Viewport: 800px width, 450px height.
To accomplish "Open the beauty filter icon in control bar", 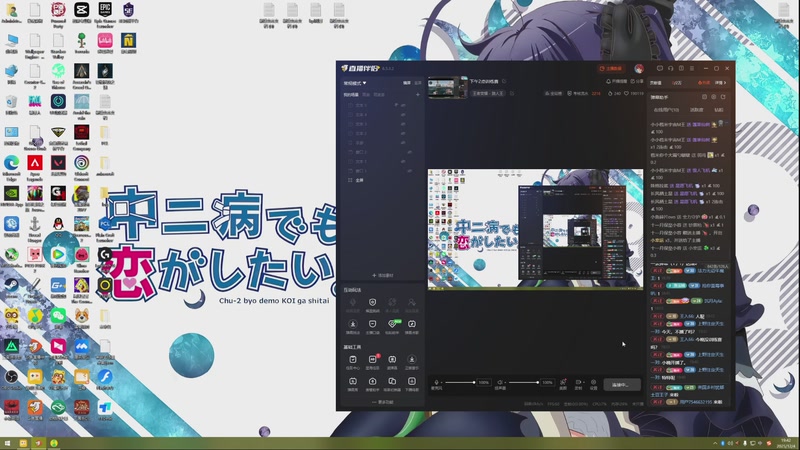I will [563, 382].
